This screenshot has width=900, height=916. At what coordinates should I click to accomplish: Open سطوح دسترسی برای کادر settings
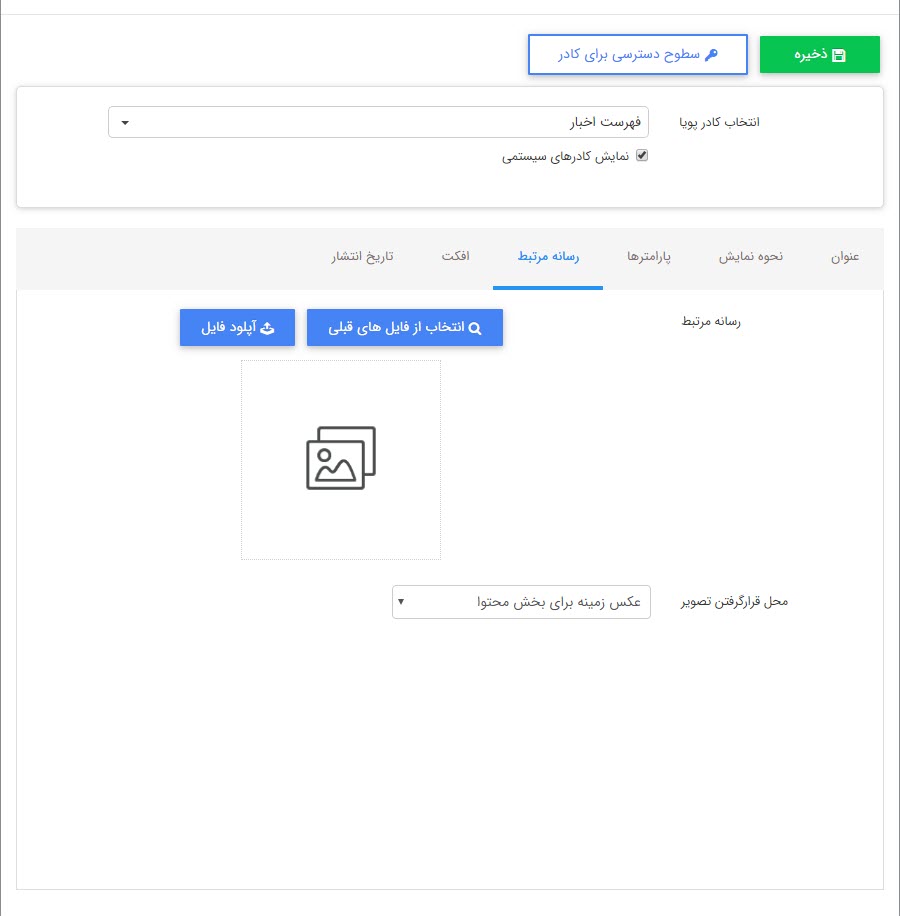click(x=638, y=54)
